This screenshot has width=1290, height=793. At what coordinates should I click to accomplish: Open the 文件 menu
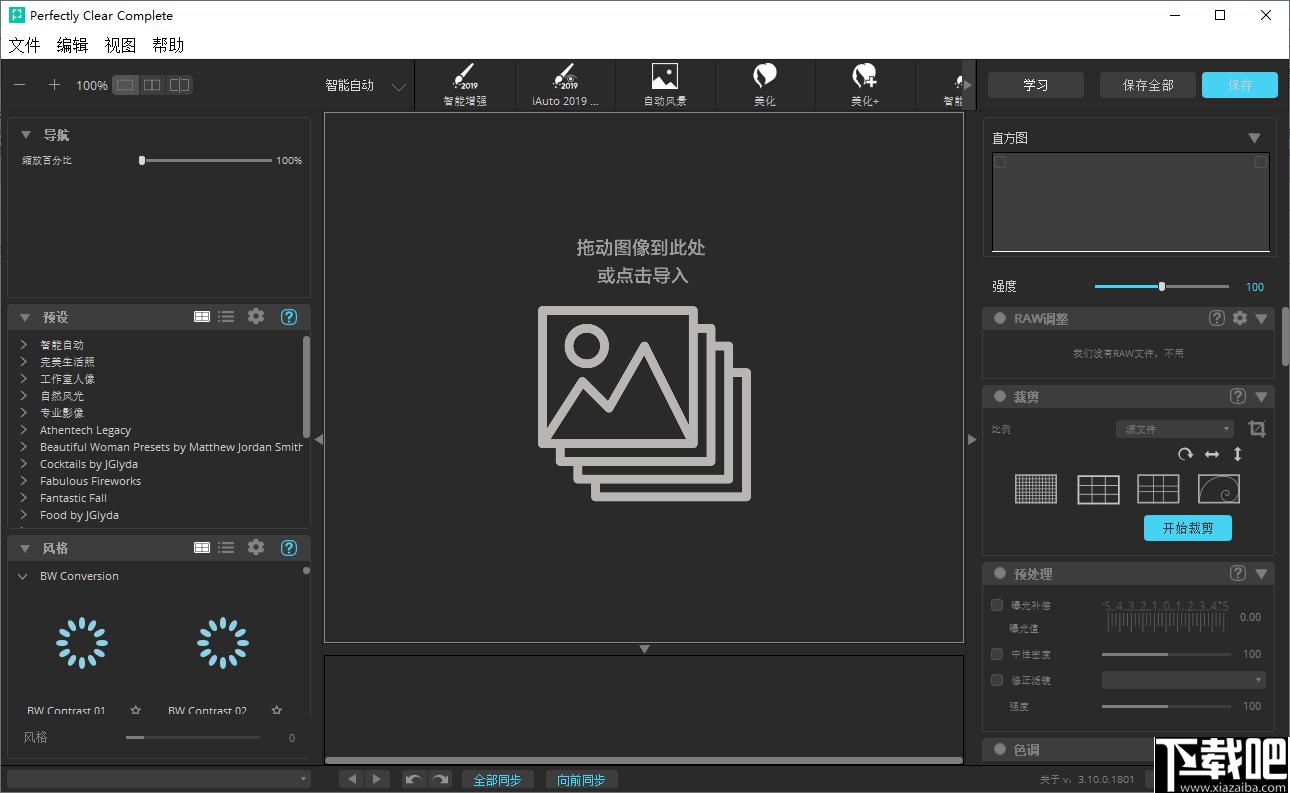click(x=24, y=45)
